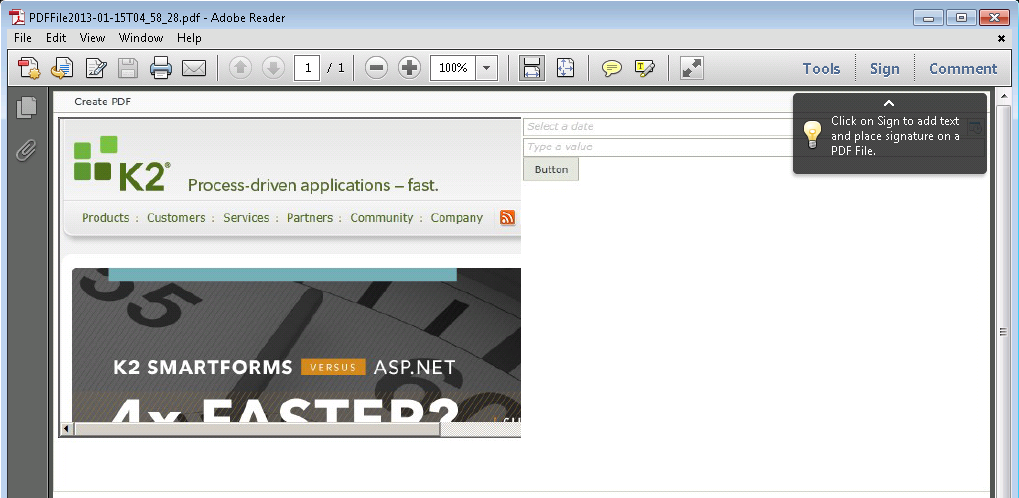This screenshot has width=1019, height=498.
Task: Click the K2 SMARTFORMS banner text
Action: (x=203, y=368)
